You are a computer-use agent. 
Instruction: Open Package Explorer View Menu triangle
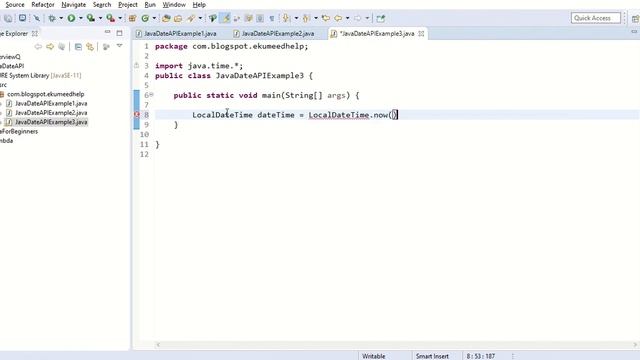(120, 46)
